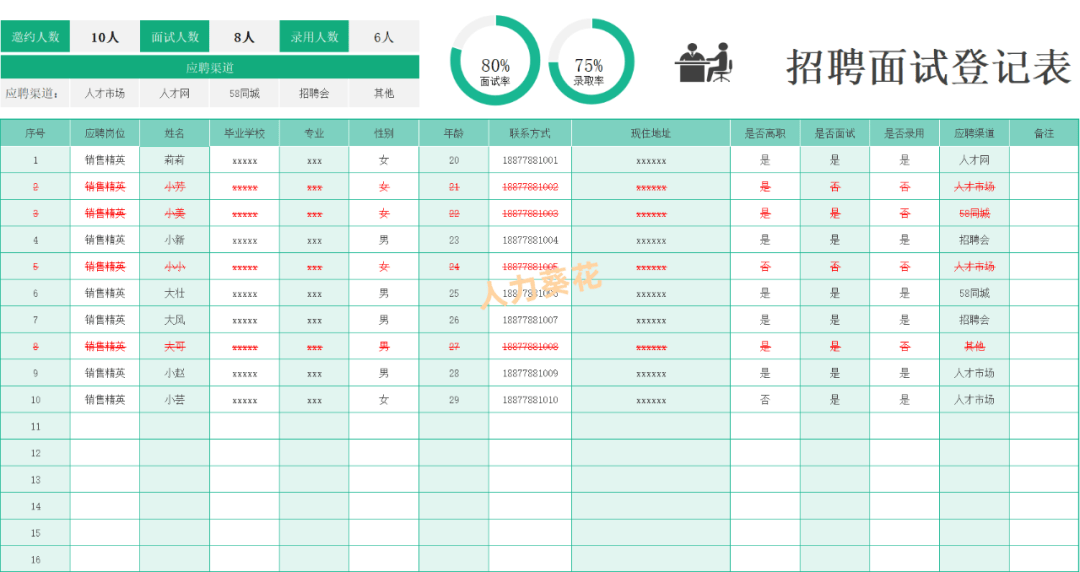Click the 招聘面试登记表 title text
Viewport: 1080px width, 572px height.
929,67
